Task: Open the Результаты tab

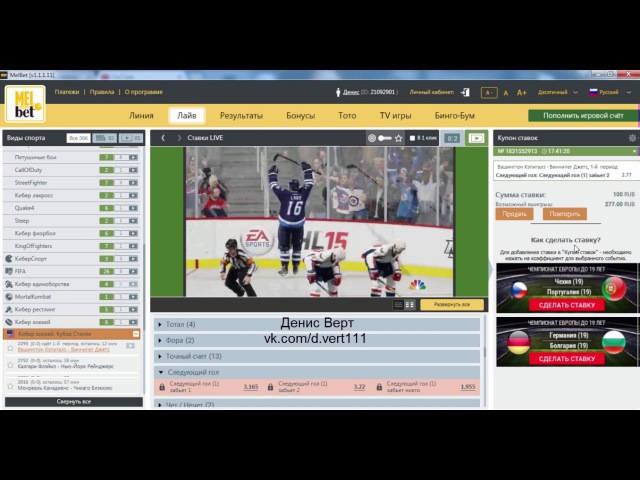Action: [241, 116]
